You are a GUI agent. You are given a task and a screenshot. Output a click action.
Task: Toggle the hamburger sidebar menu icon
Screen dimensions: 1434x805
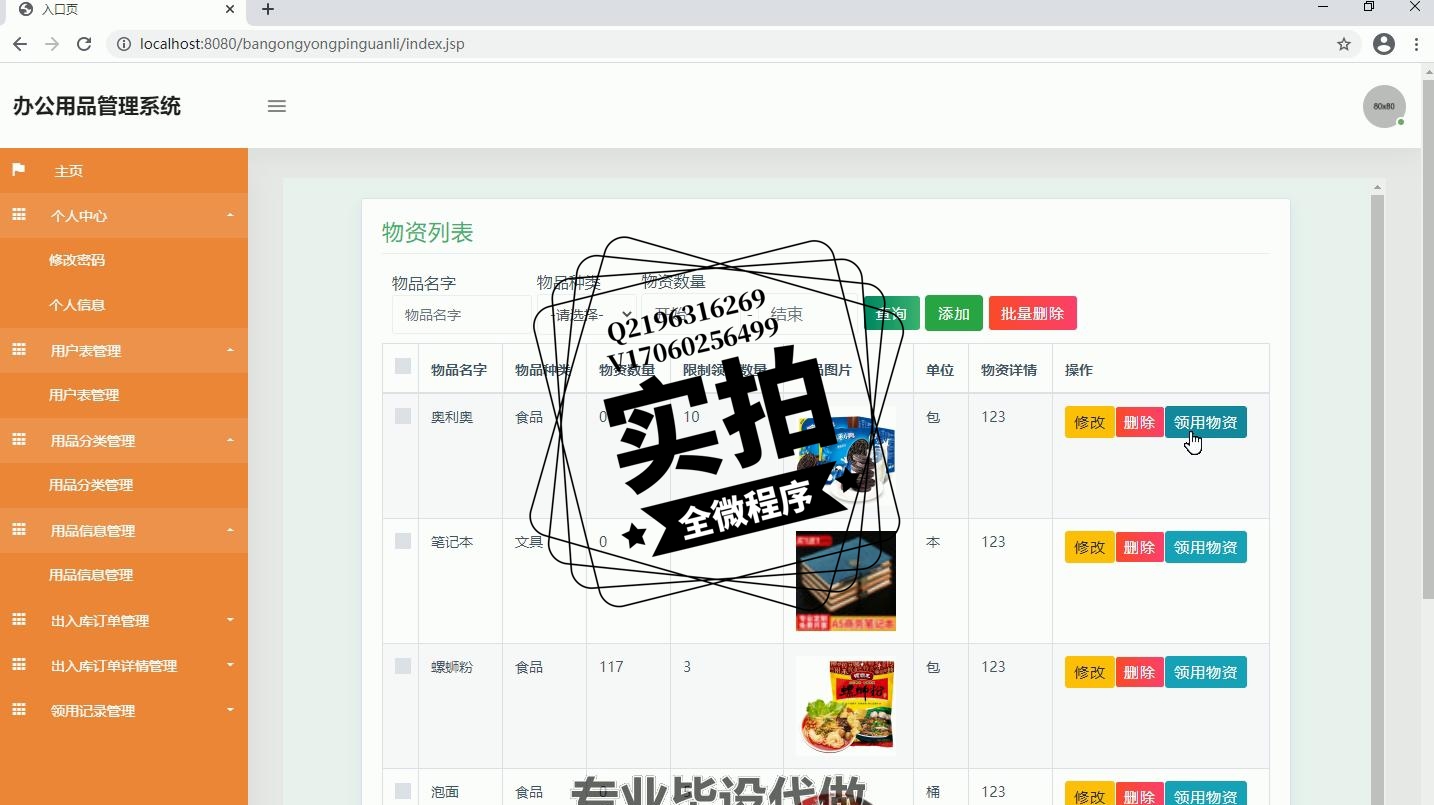(277, 106)
